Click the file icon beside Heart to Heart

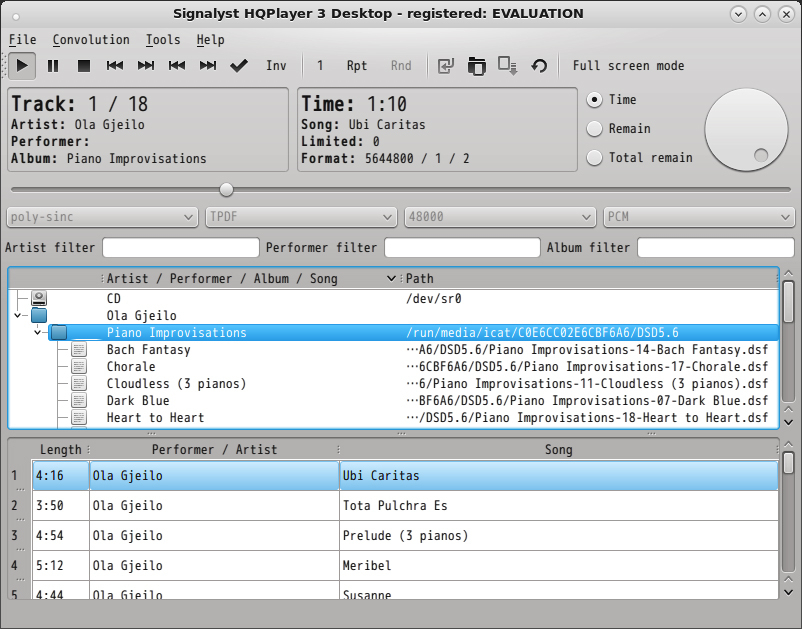tap(79, 417)
